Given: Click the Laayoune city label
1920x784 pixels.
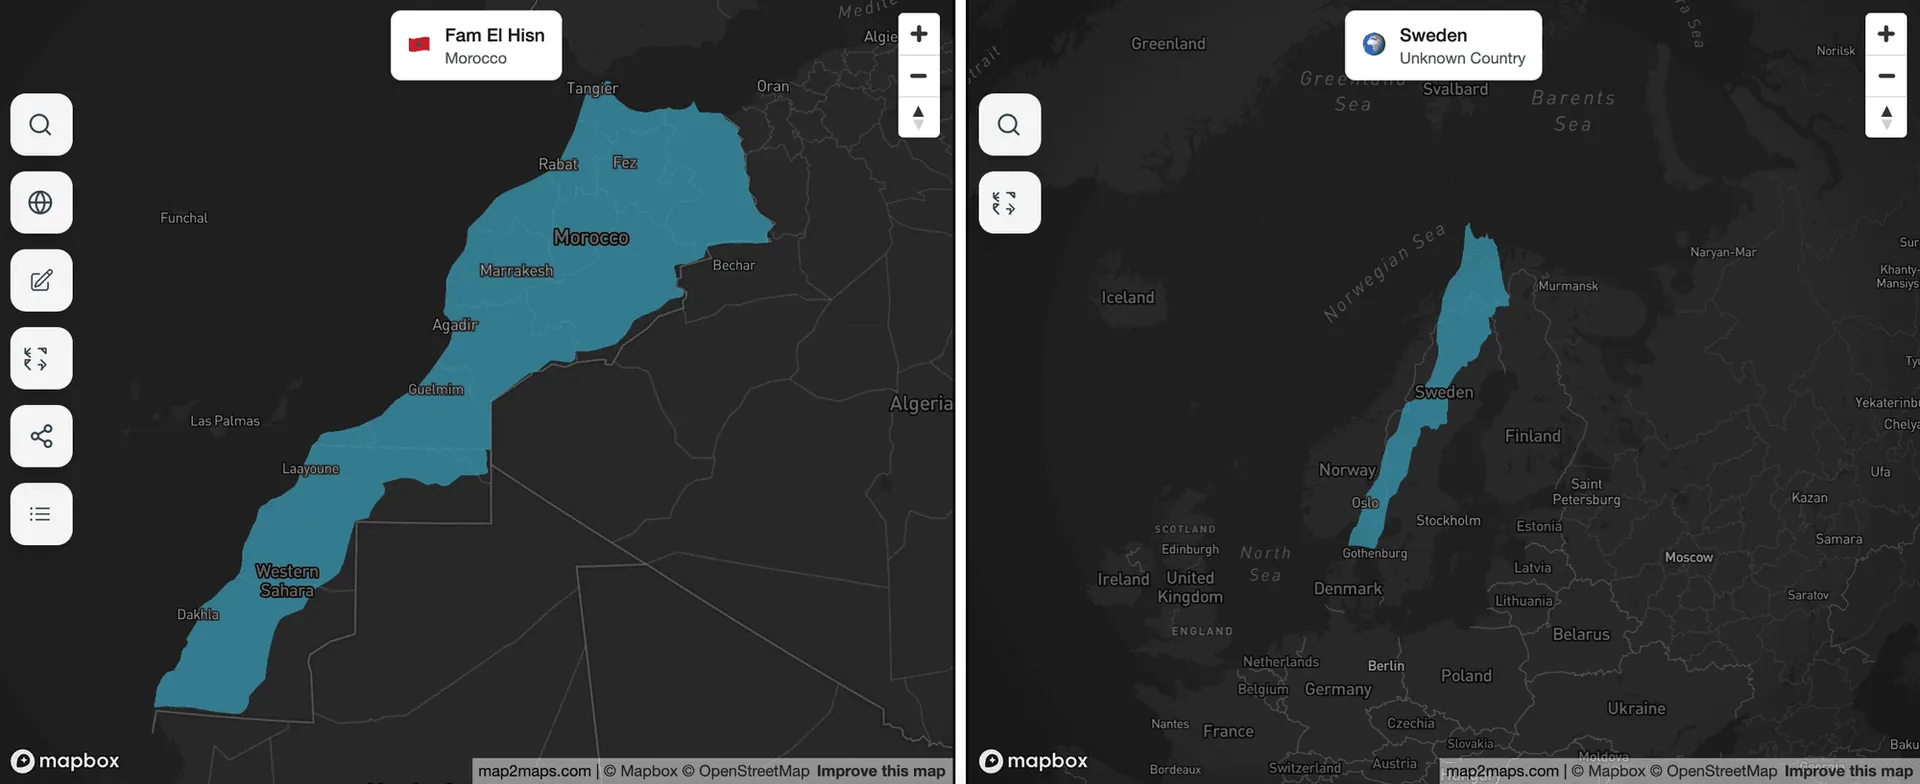Looking at the screenshot, I should pyautogui.click(x=310, y=468).
